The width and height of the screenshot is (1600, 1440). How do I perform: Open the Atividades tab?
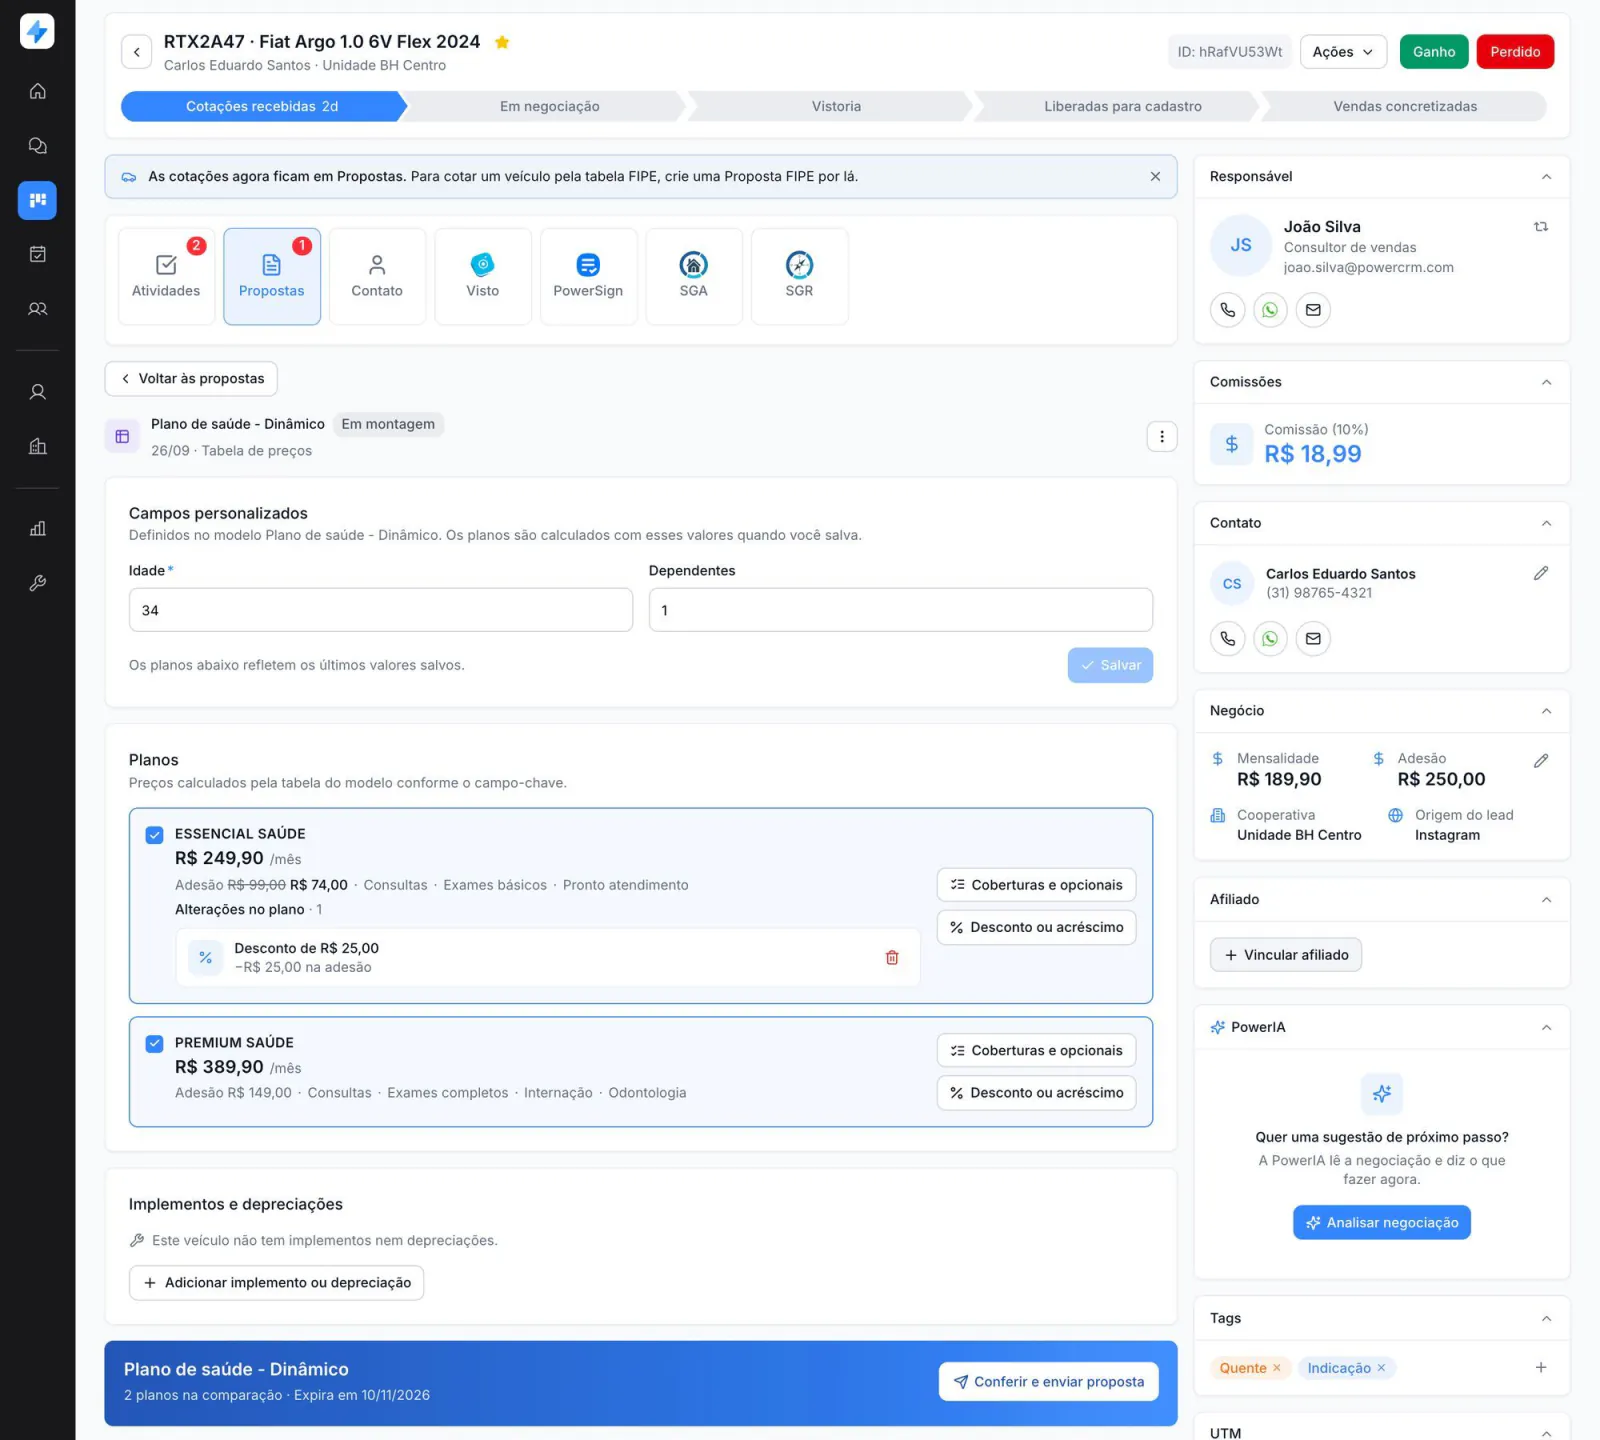(166, 277)
